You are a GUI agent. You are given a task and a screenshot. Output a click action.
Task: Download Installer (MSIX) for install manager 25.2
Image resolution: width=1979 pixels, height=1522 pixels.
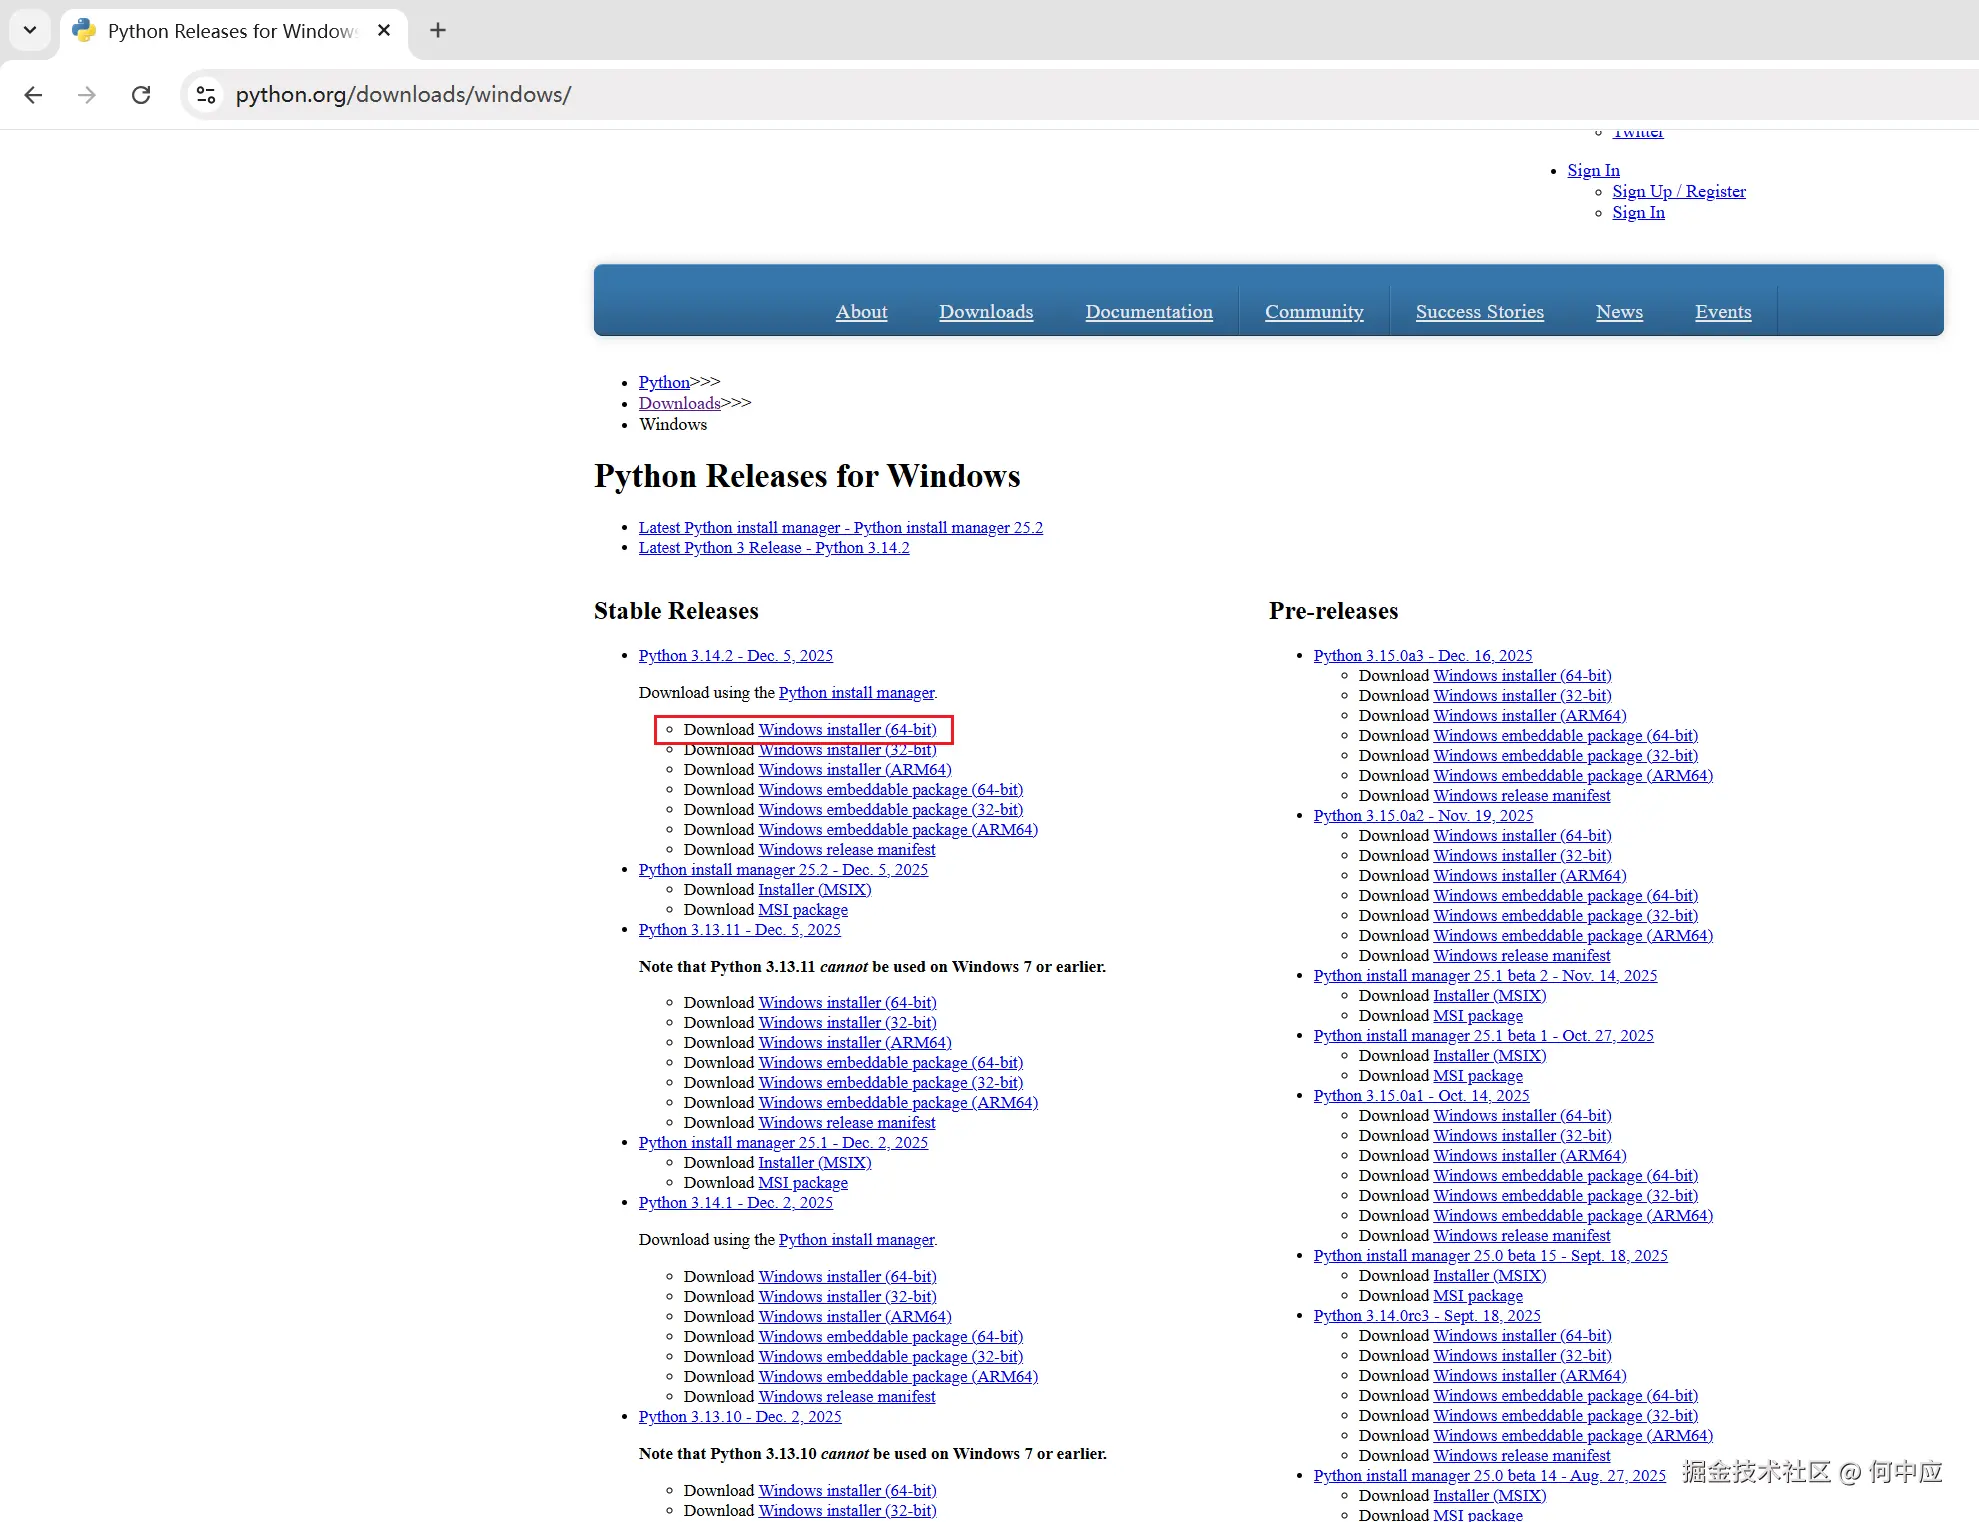click(814, 890)
